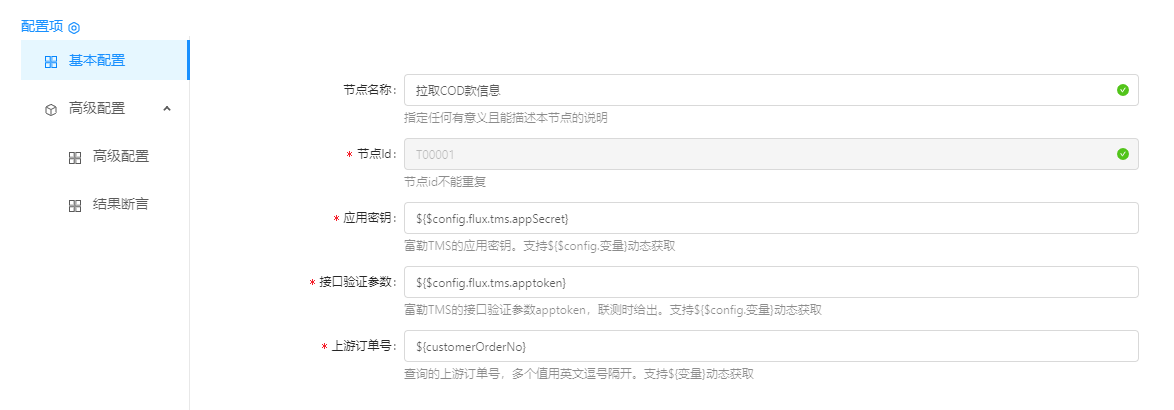Click the cube icon beside 高级配置

tap(51, 109)
